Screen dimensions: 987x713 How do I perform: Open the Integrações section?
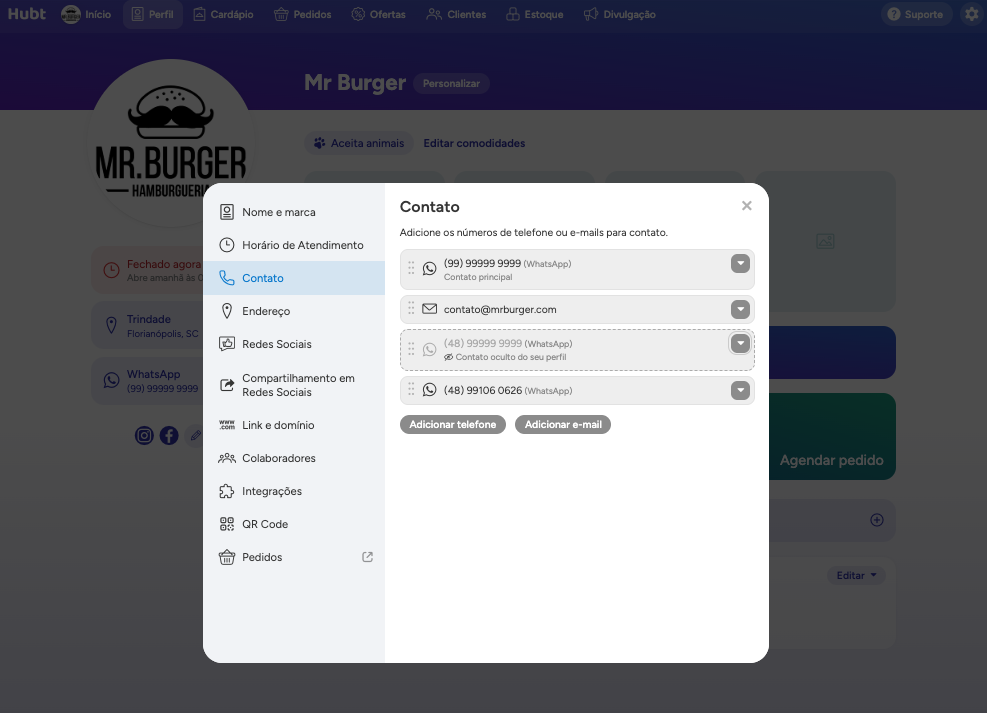(x=294, y=491)
